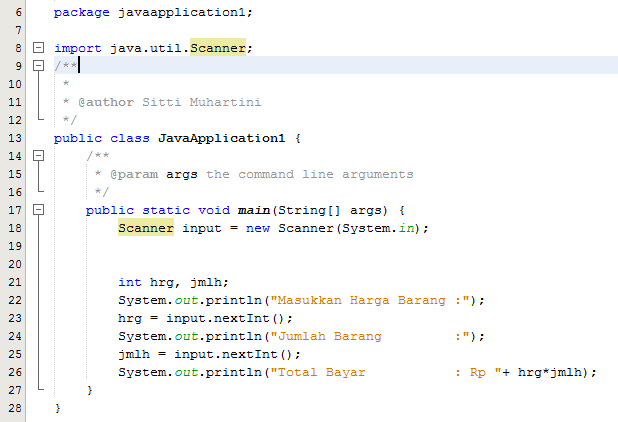Click the import keyword
Image resolution: width=618 pixels, height=422 pixels.
78,48
